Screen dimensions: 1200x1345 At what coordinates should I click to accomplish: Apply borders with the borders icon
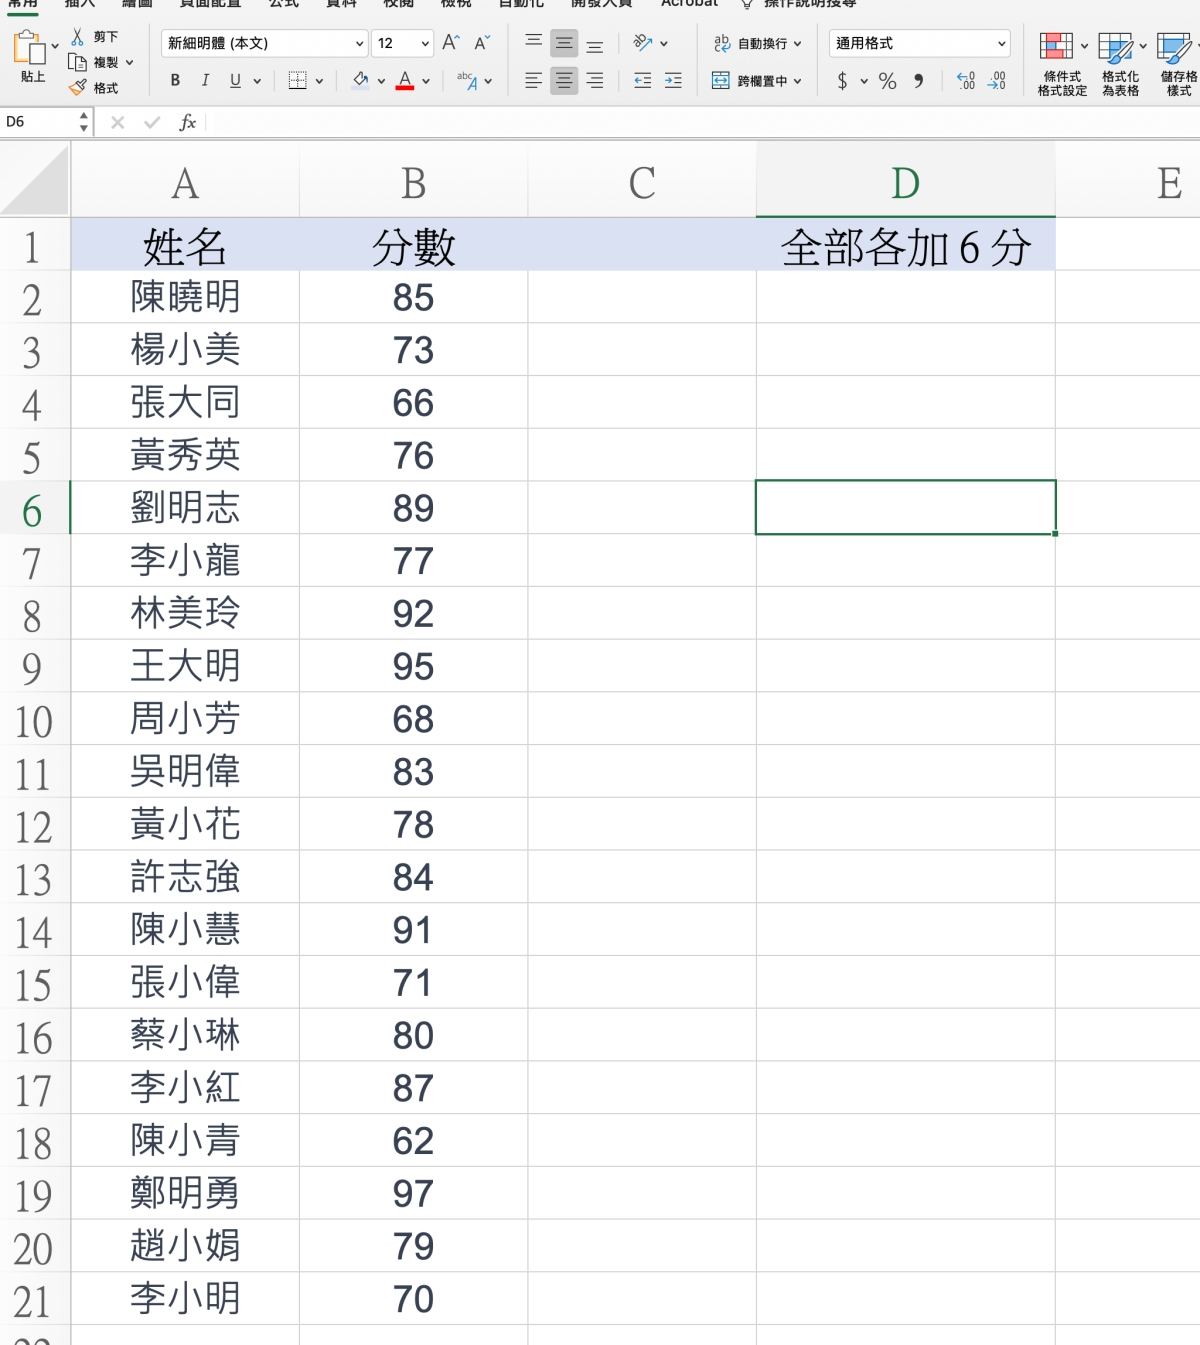(x=297, y=80)
